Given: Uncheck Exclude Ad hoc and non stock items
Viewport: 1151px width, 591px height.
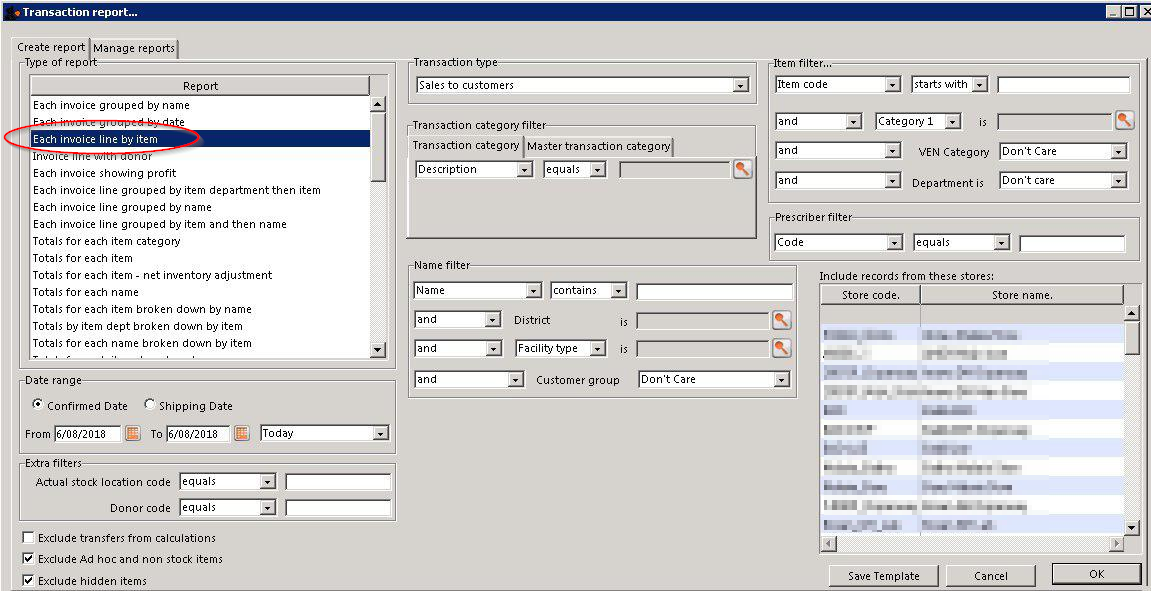Looking at the screenshot, I should pyautogui.click(x=28, y=559).
